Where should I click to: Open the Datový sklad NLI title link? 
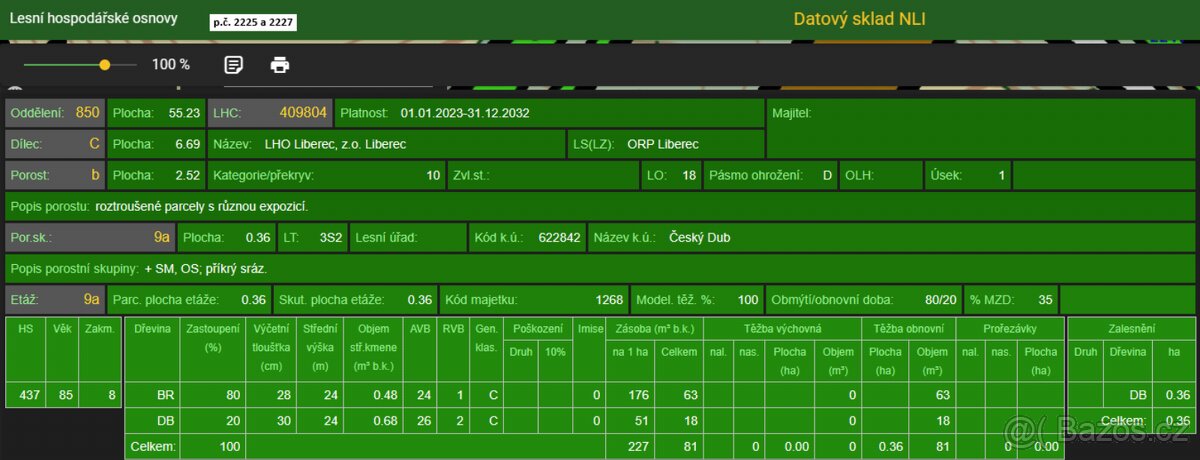866,19
